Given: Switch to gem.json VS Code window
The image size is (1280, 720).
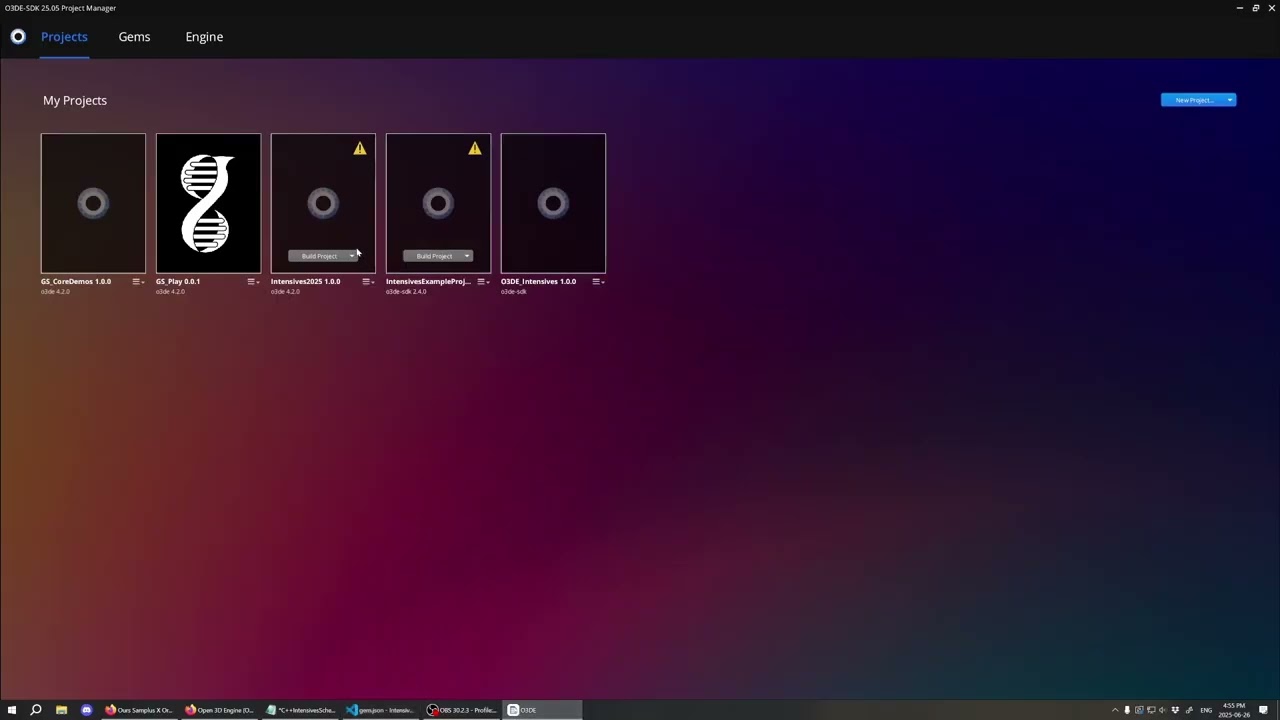Looking at the screenshot, I should (380, 710).
